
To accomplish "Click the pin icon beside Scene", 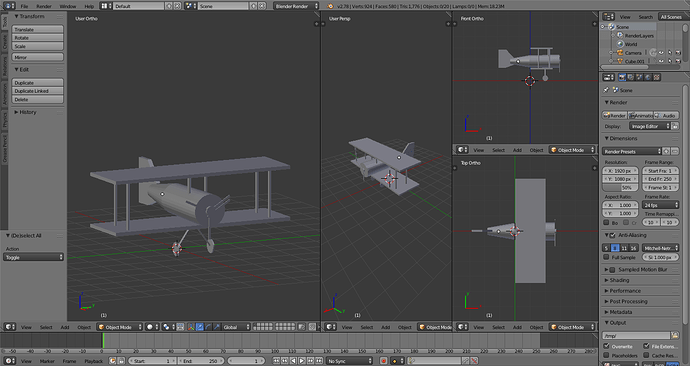I will tap(606, 90).
